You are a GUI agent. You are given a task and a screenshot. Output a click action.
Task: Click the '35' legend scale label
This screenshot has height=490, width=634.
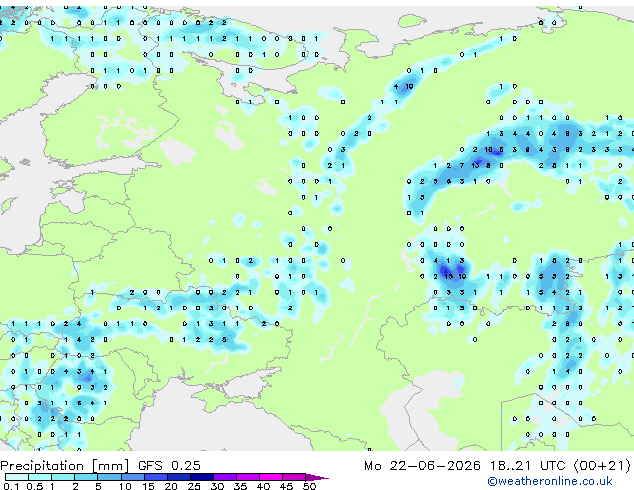240,486
